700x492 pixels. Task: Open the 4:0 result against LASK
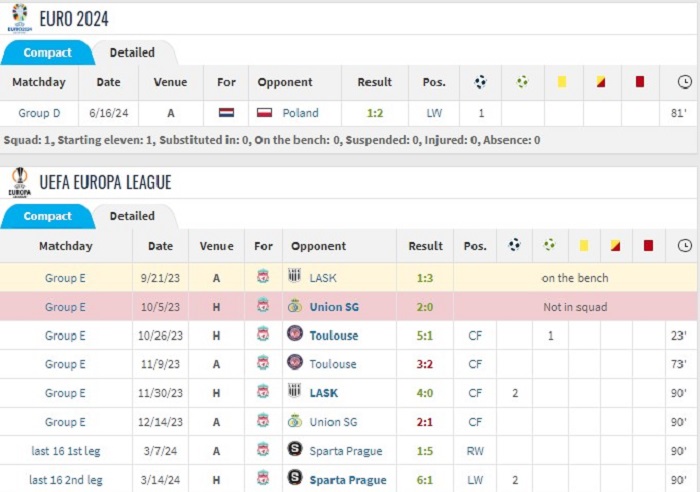pos(425,393)
